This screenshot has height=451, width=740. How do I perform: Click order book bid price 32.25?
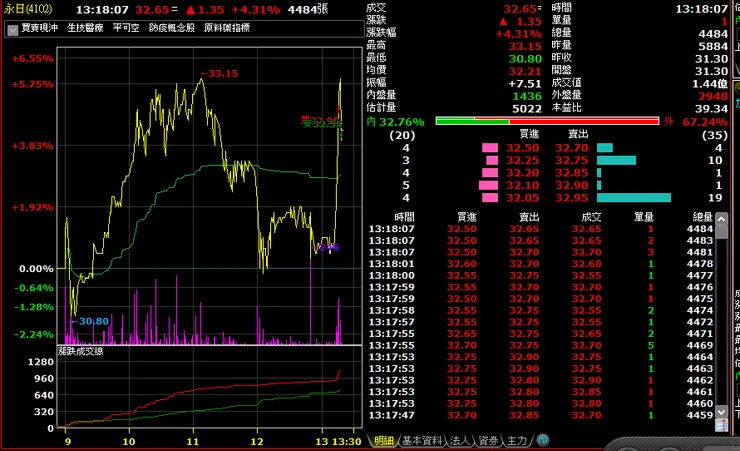coord(522,160)
